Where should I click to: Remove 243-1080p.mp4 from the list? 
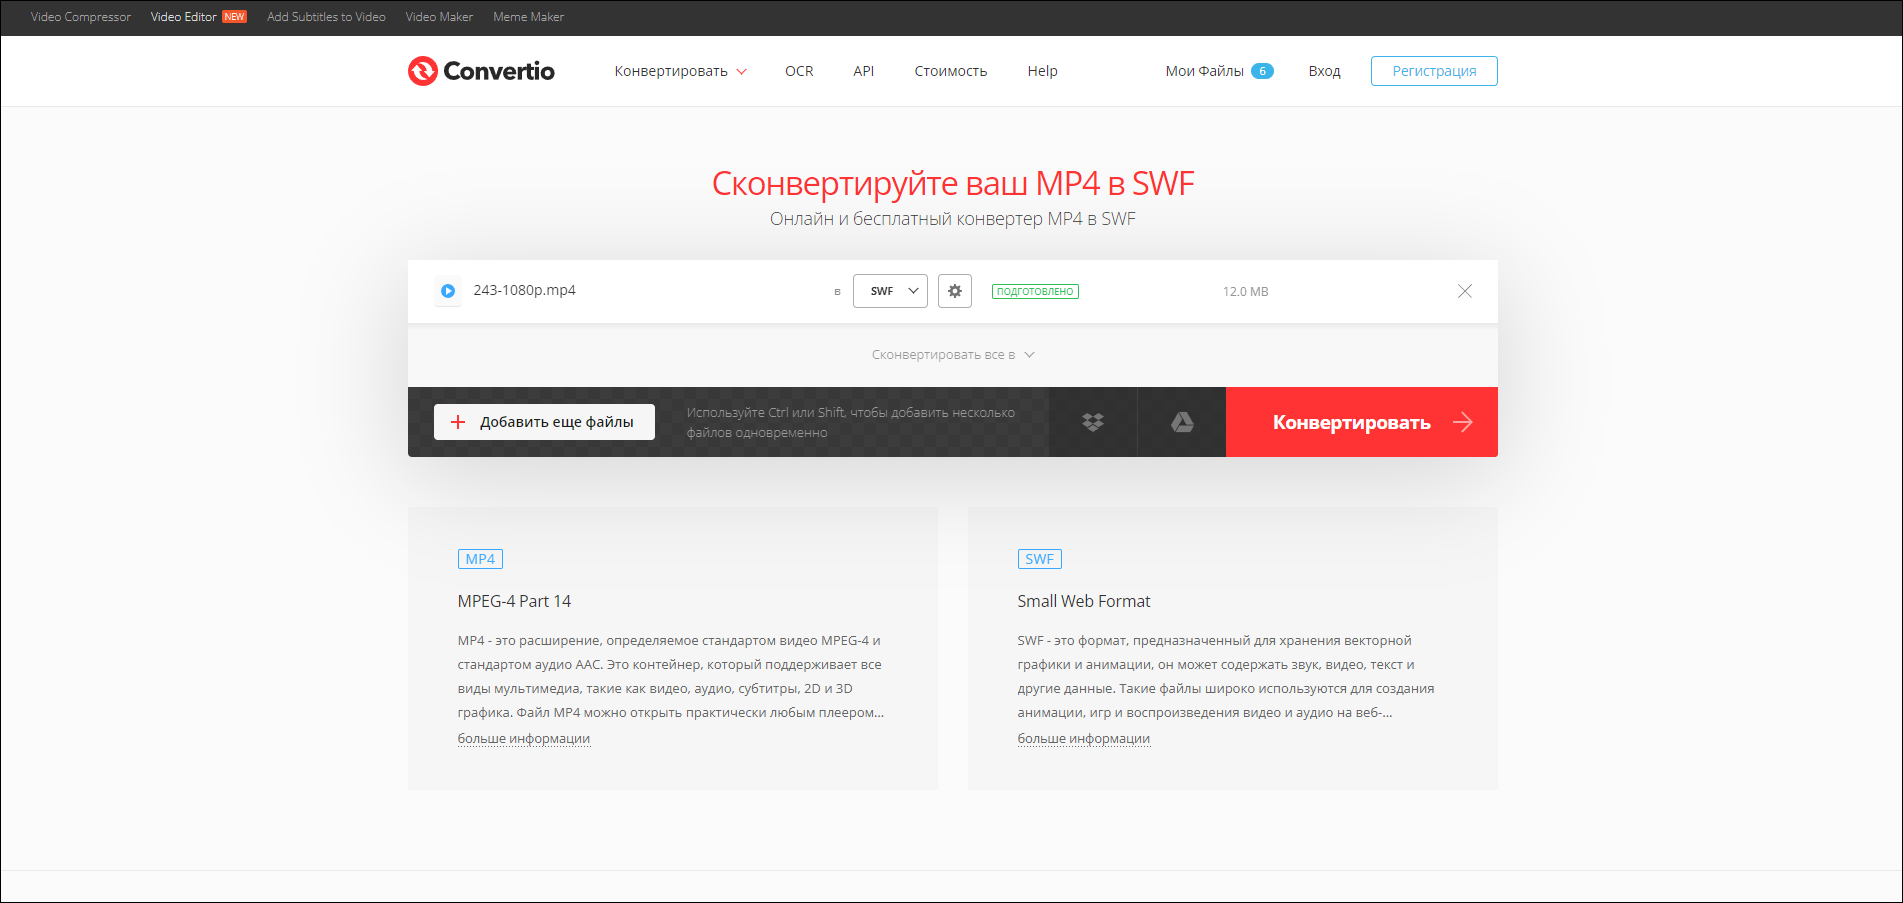click(1464, 291)
